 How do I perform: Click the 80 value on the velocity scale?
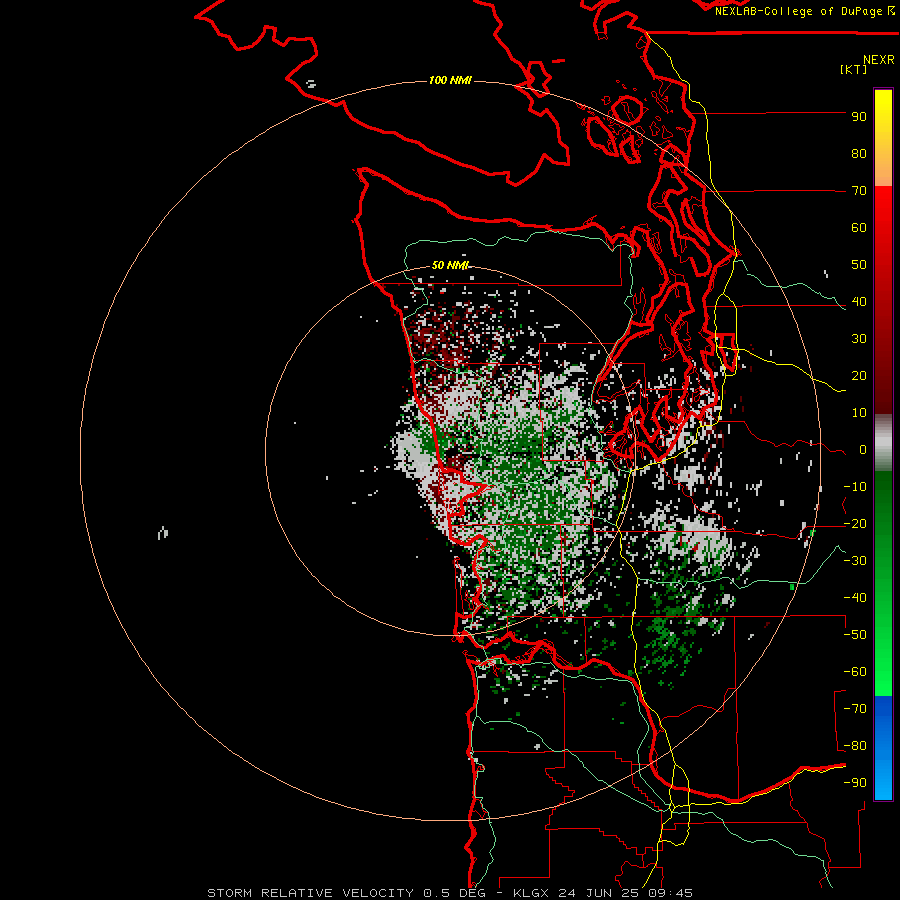pyautogui.click(x=859, y=154)
